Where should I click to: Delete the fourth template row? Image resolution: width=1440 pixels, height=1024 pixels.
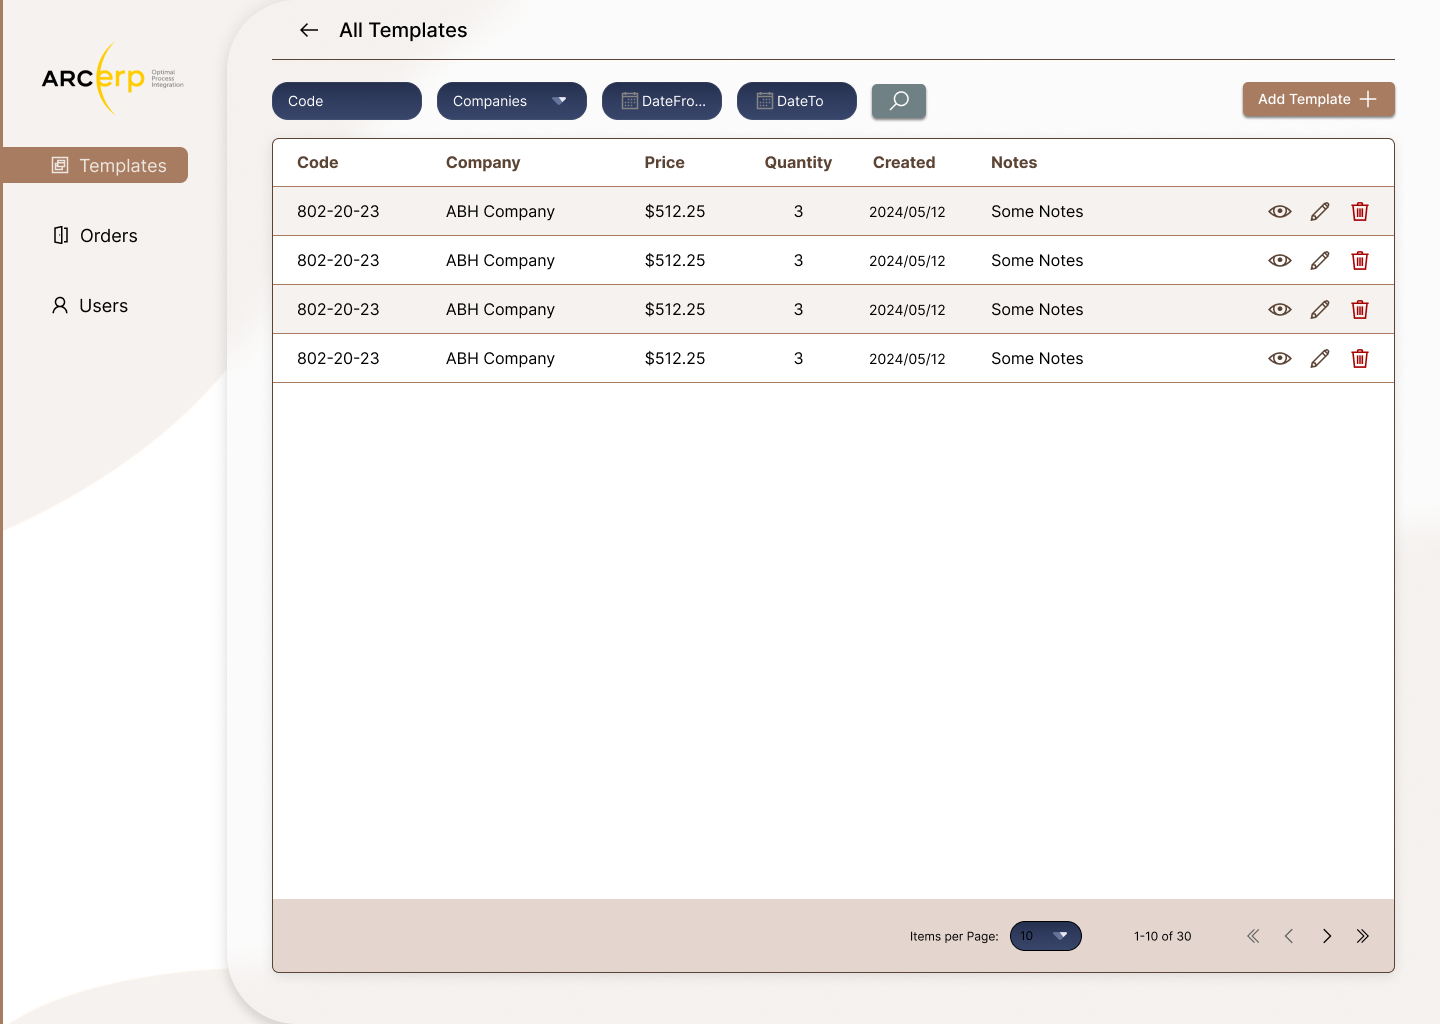point(1360,358)
